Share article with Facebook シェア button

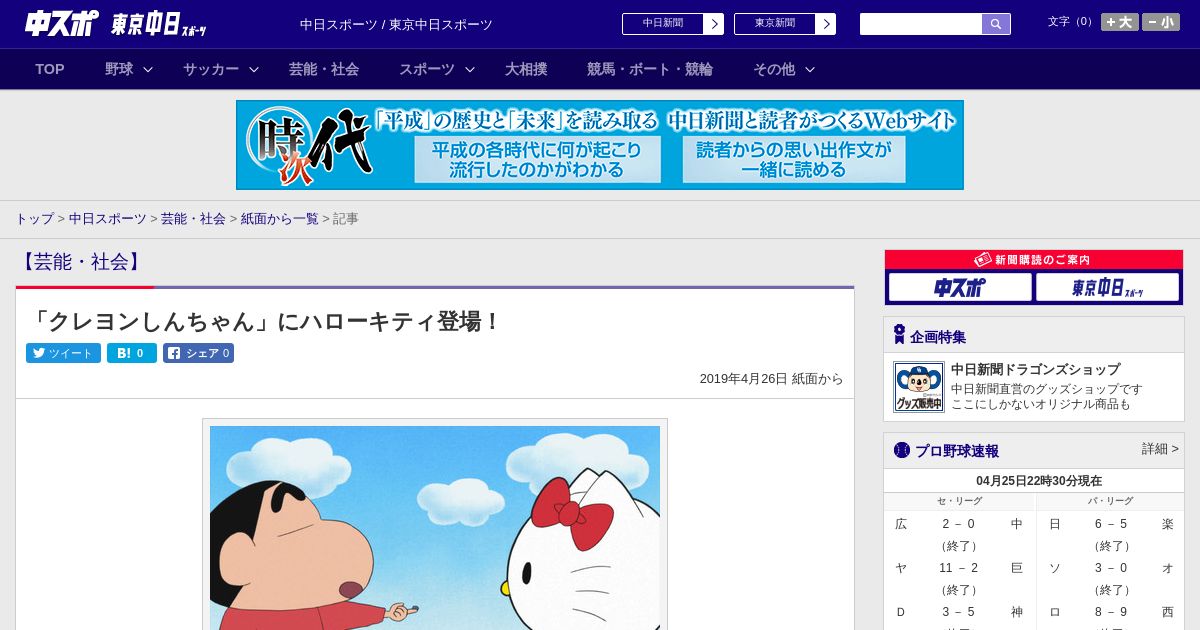(x=198, y=353)
